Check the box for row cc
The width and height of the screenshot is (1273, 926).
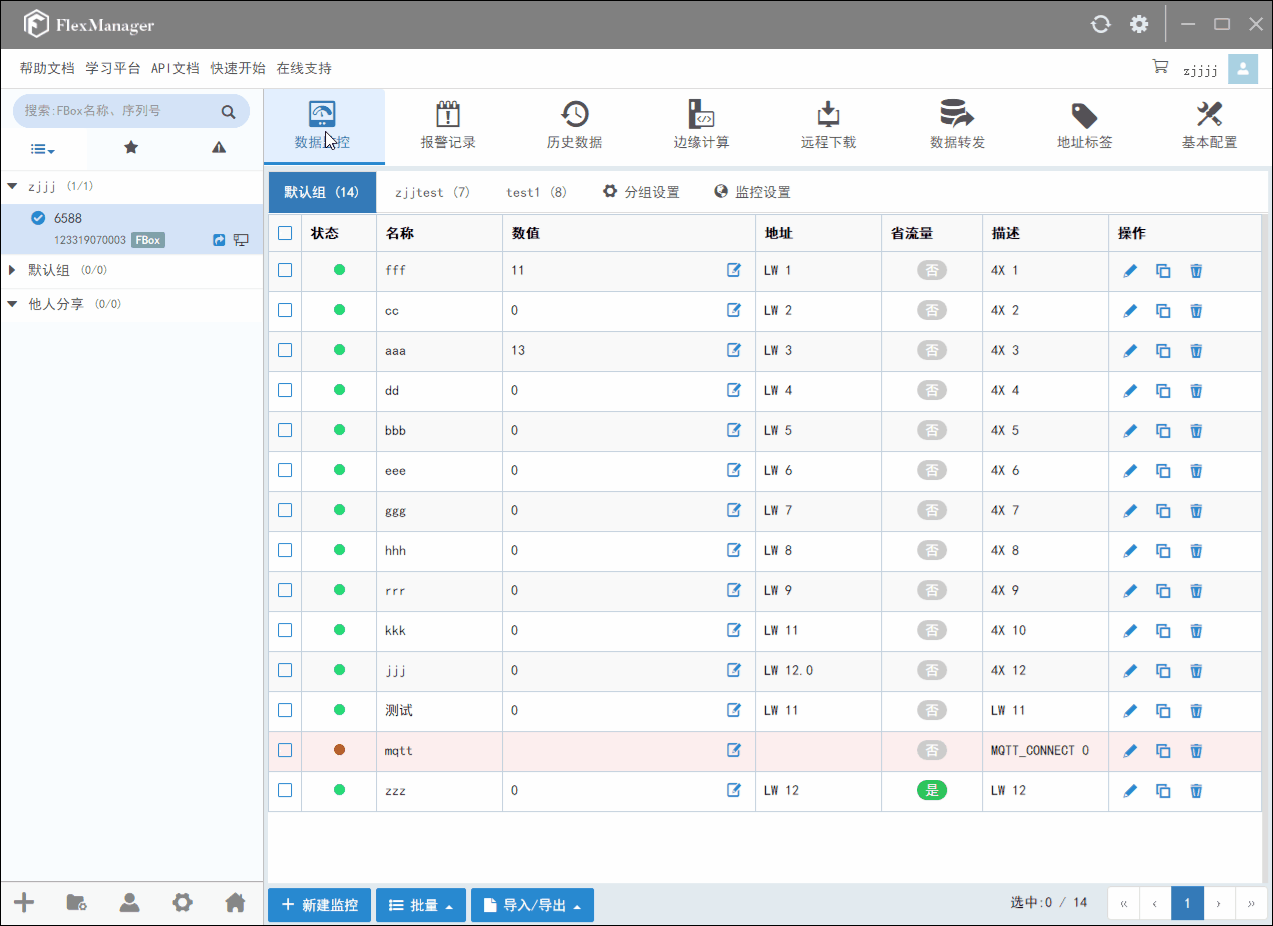[285, 310]
